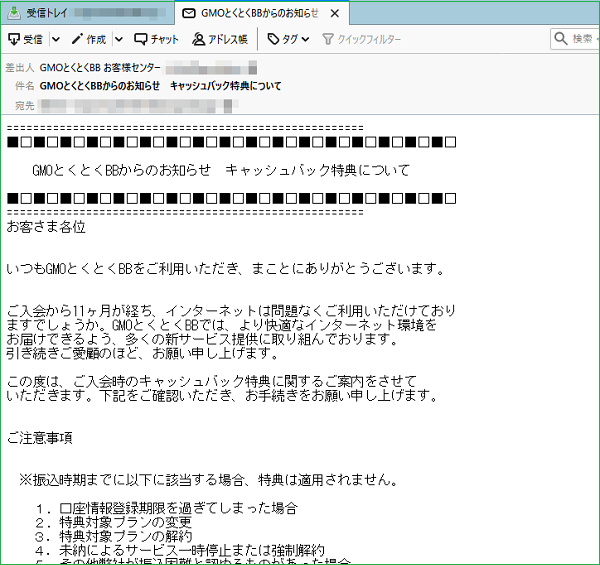Click the line 引き続きご愛顧のほど、お願い申し上げます
Screen dimensions: 600x565
(x=143, y=353)
